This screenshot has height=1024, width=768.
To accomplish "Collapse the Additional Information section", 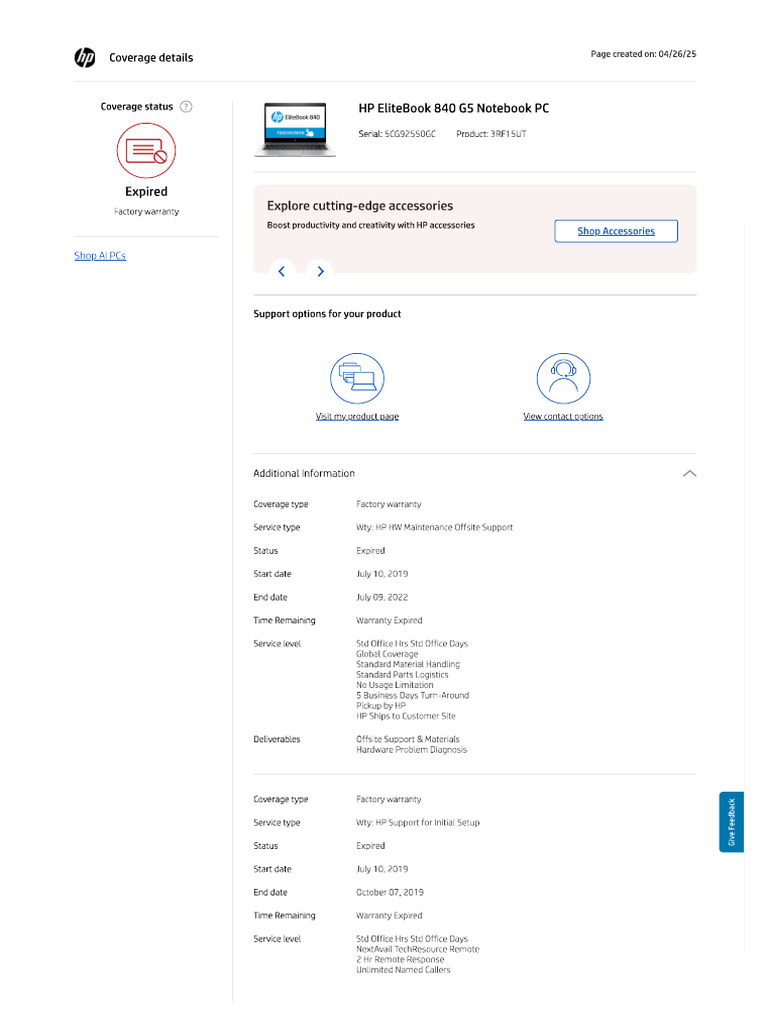I will 689,473.
